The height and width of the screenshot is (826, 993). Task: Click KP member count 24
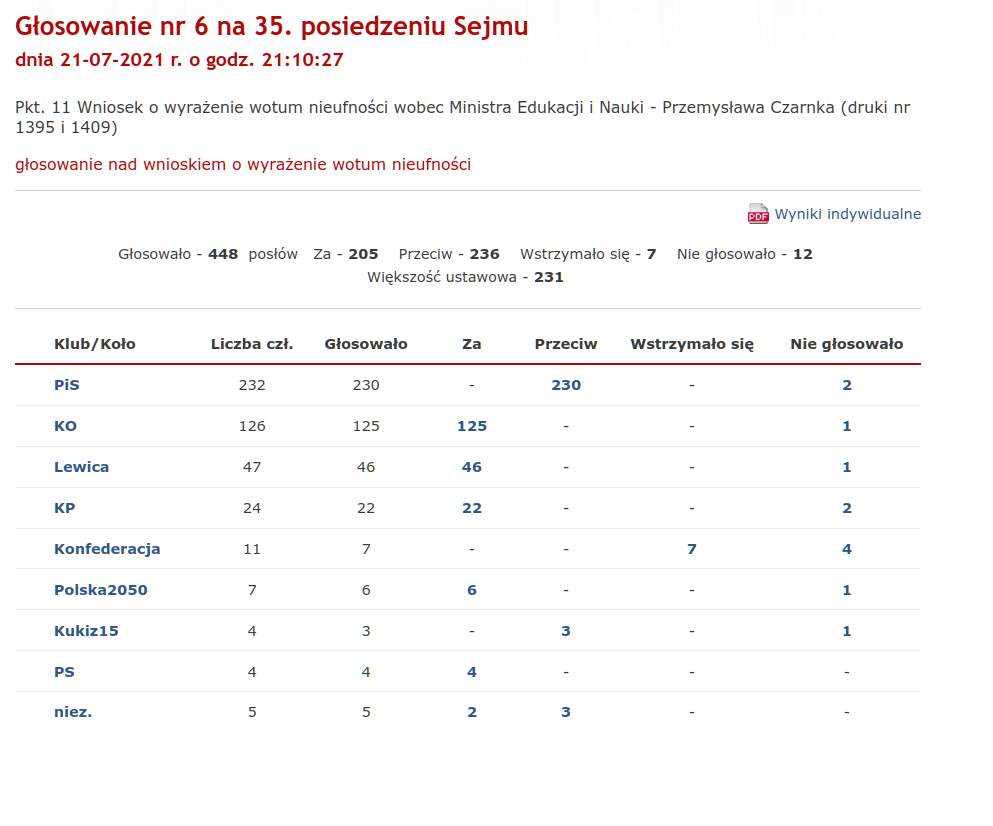pos(252,508)
